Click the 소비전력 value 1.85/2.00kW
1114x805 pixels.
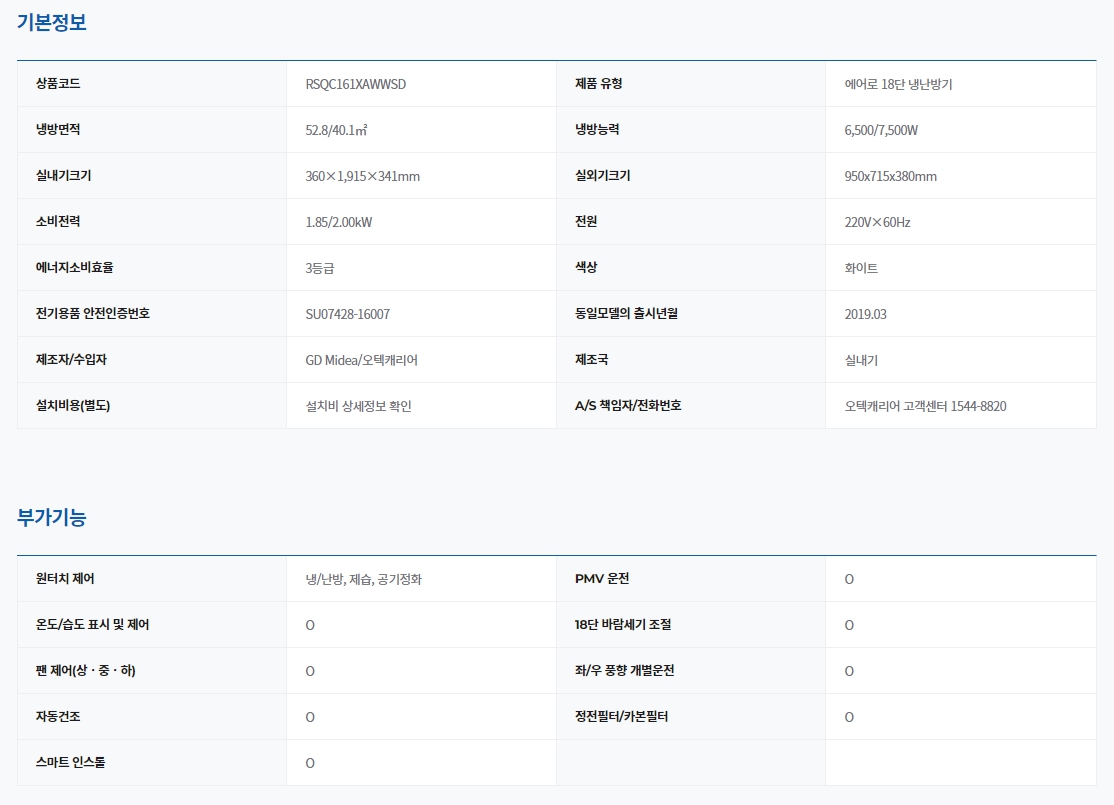click(x=338, y=222)
